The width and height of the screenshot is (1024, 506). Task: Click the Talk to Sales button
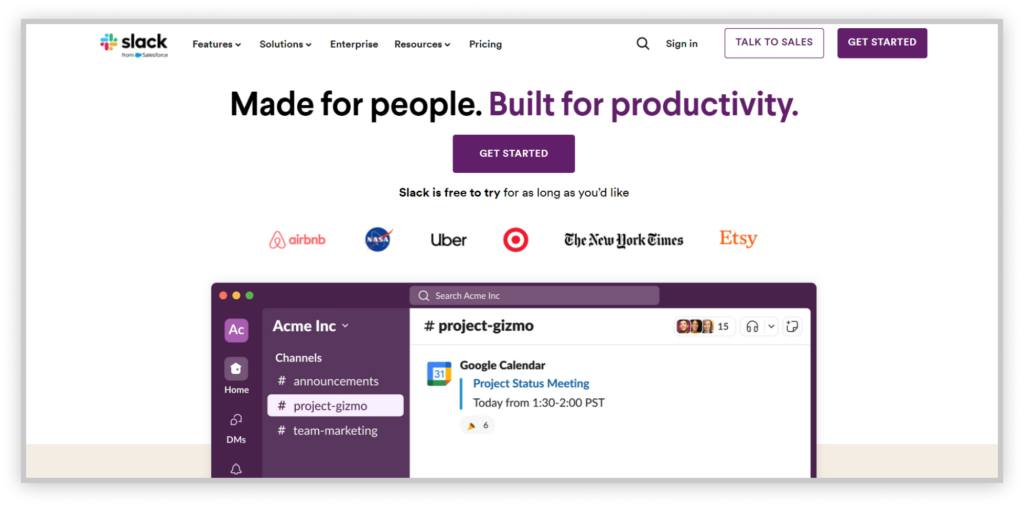(774, 43)
